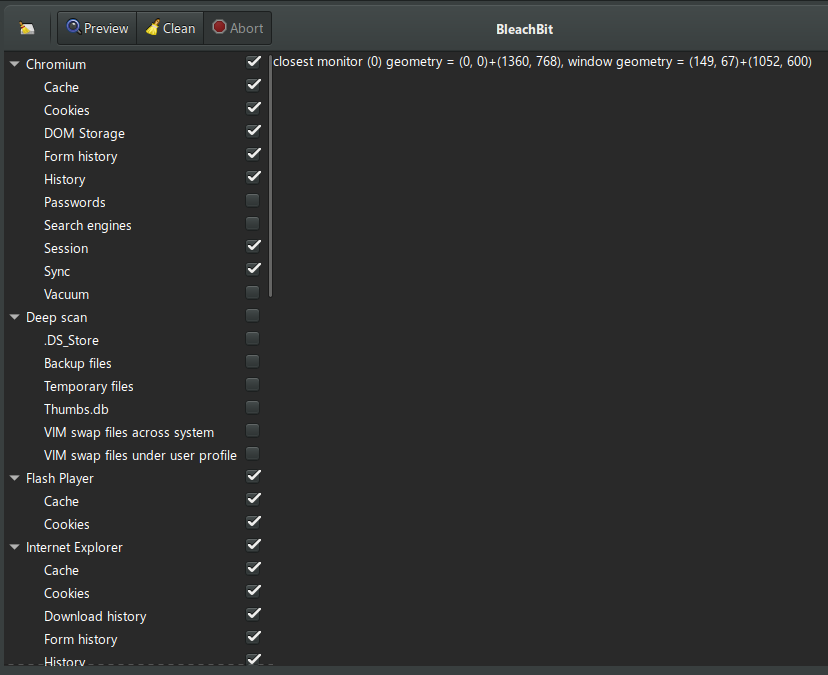Click the Preview magnifier button

click(x=97, y=28)
